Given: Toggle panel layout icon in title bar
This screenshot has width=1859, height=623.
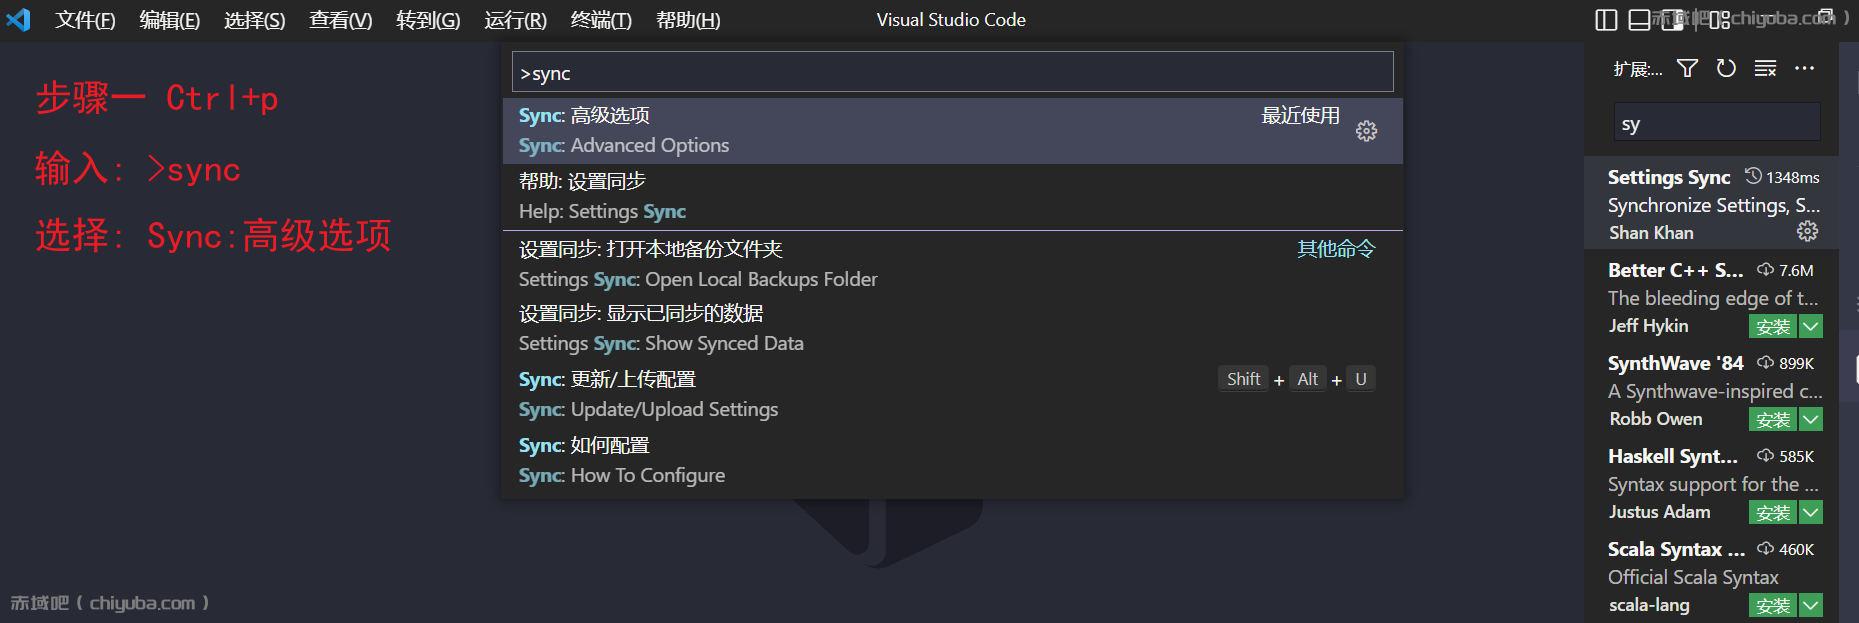Looking at the screenshot, I should (1639, 20).
